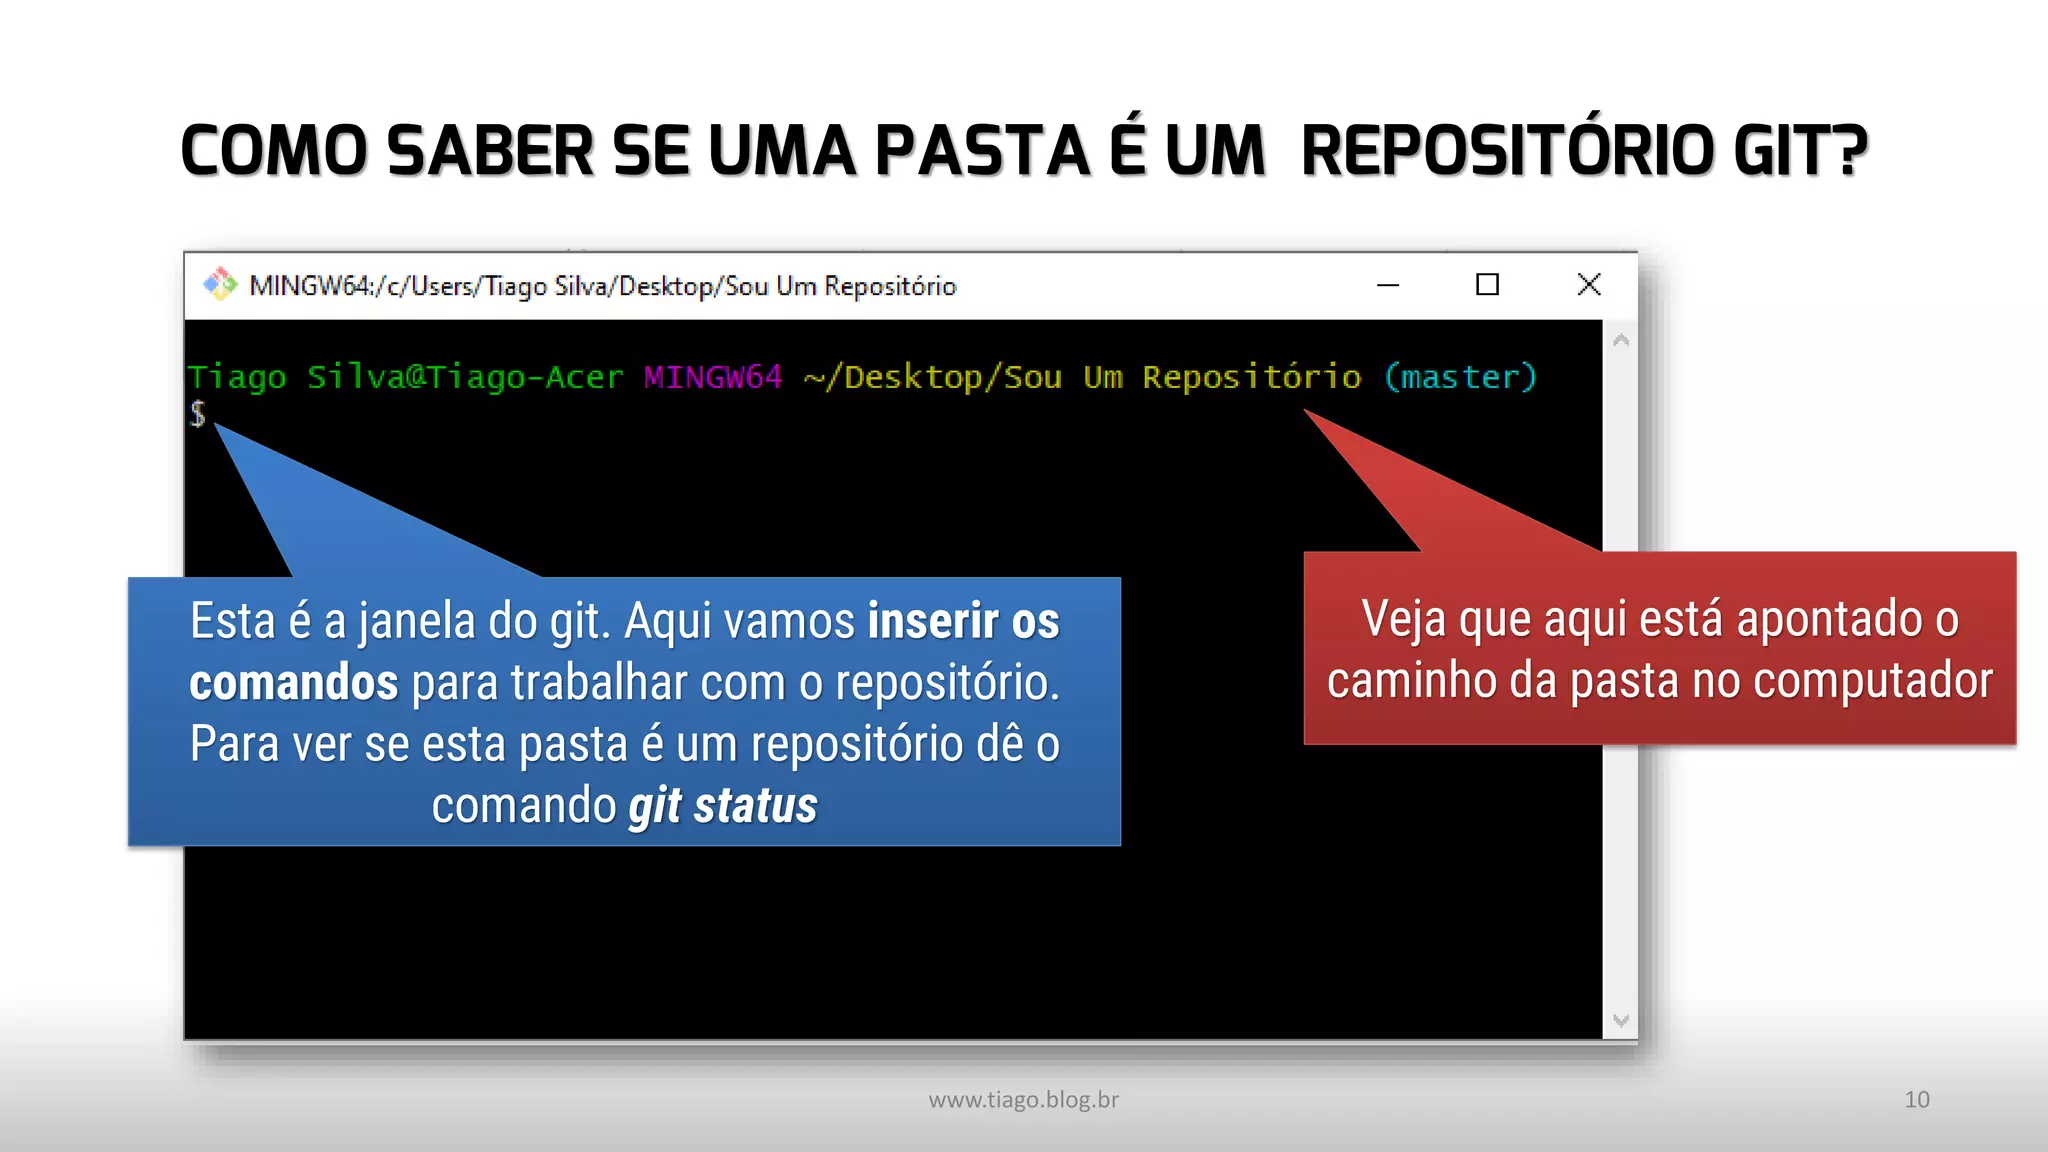This screenshot has width=2048, height=1152.
Task: Click the $ prompt in the terminal
Action: 198,413
